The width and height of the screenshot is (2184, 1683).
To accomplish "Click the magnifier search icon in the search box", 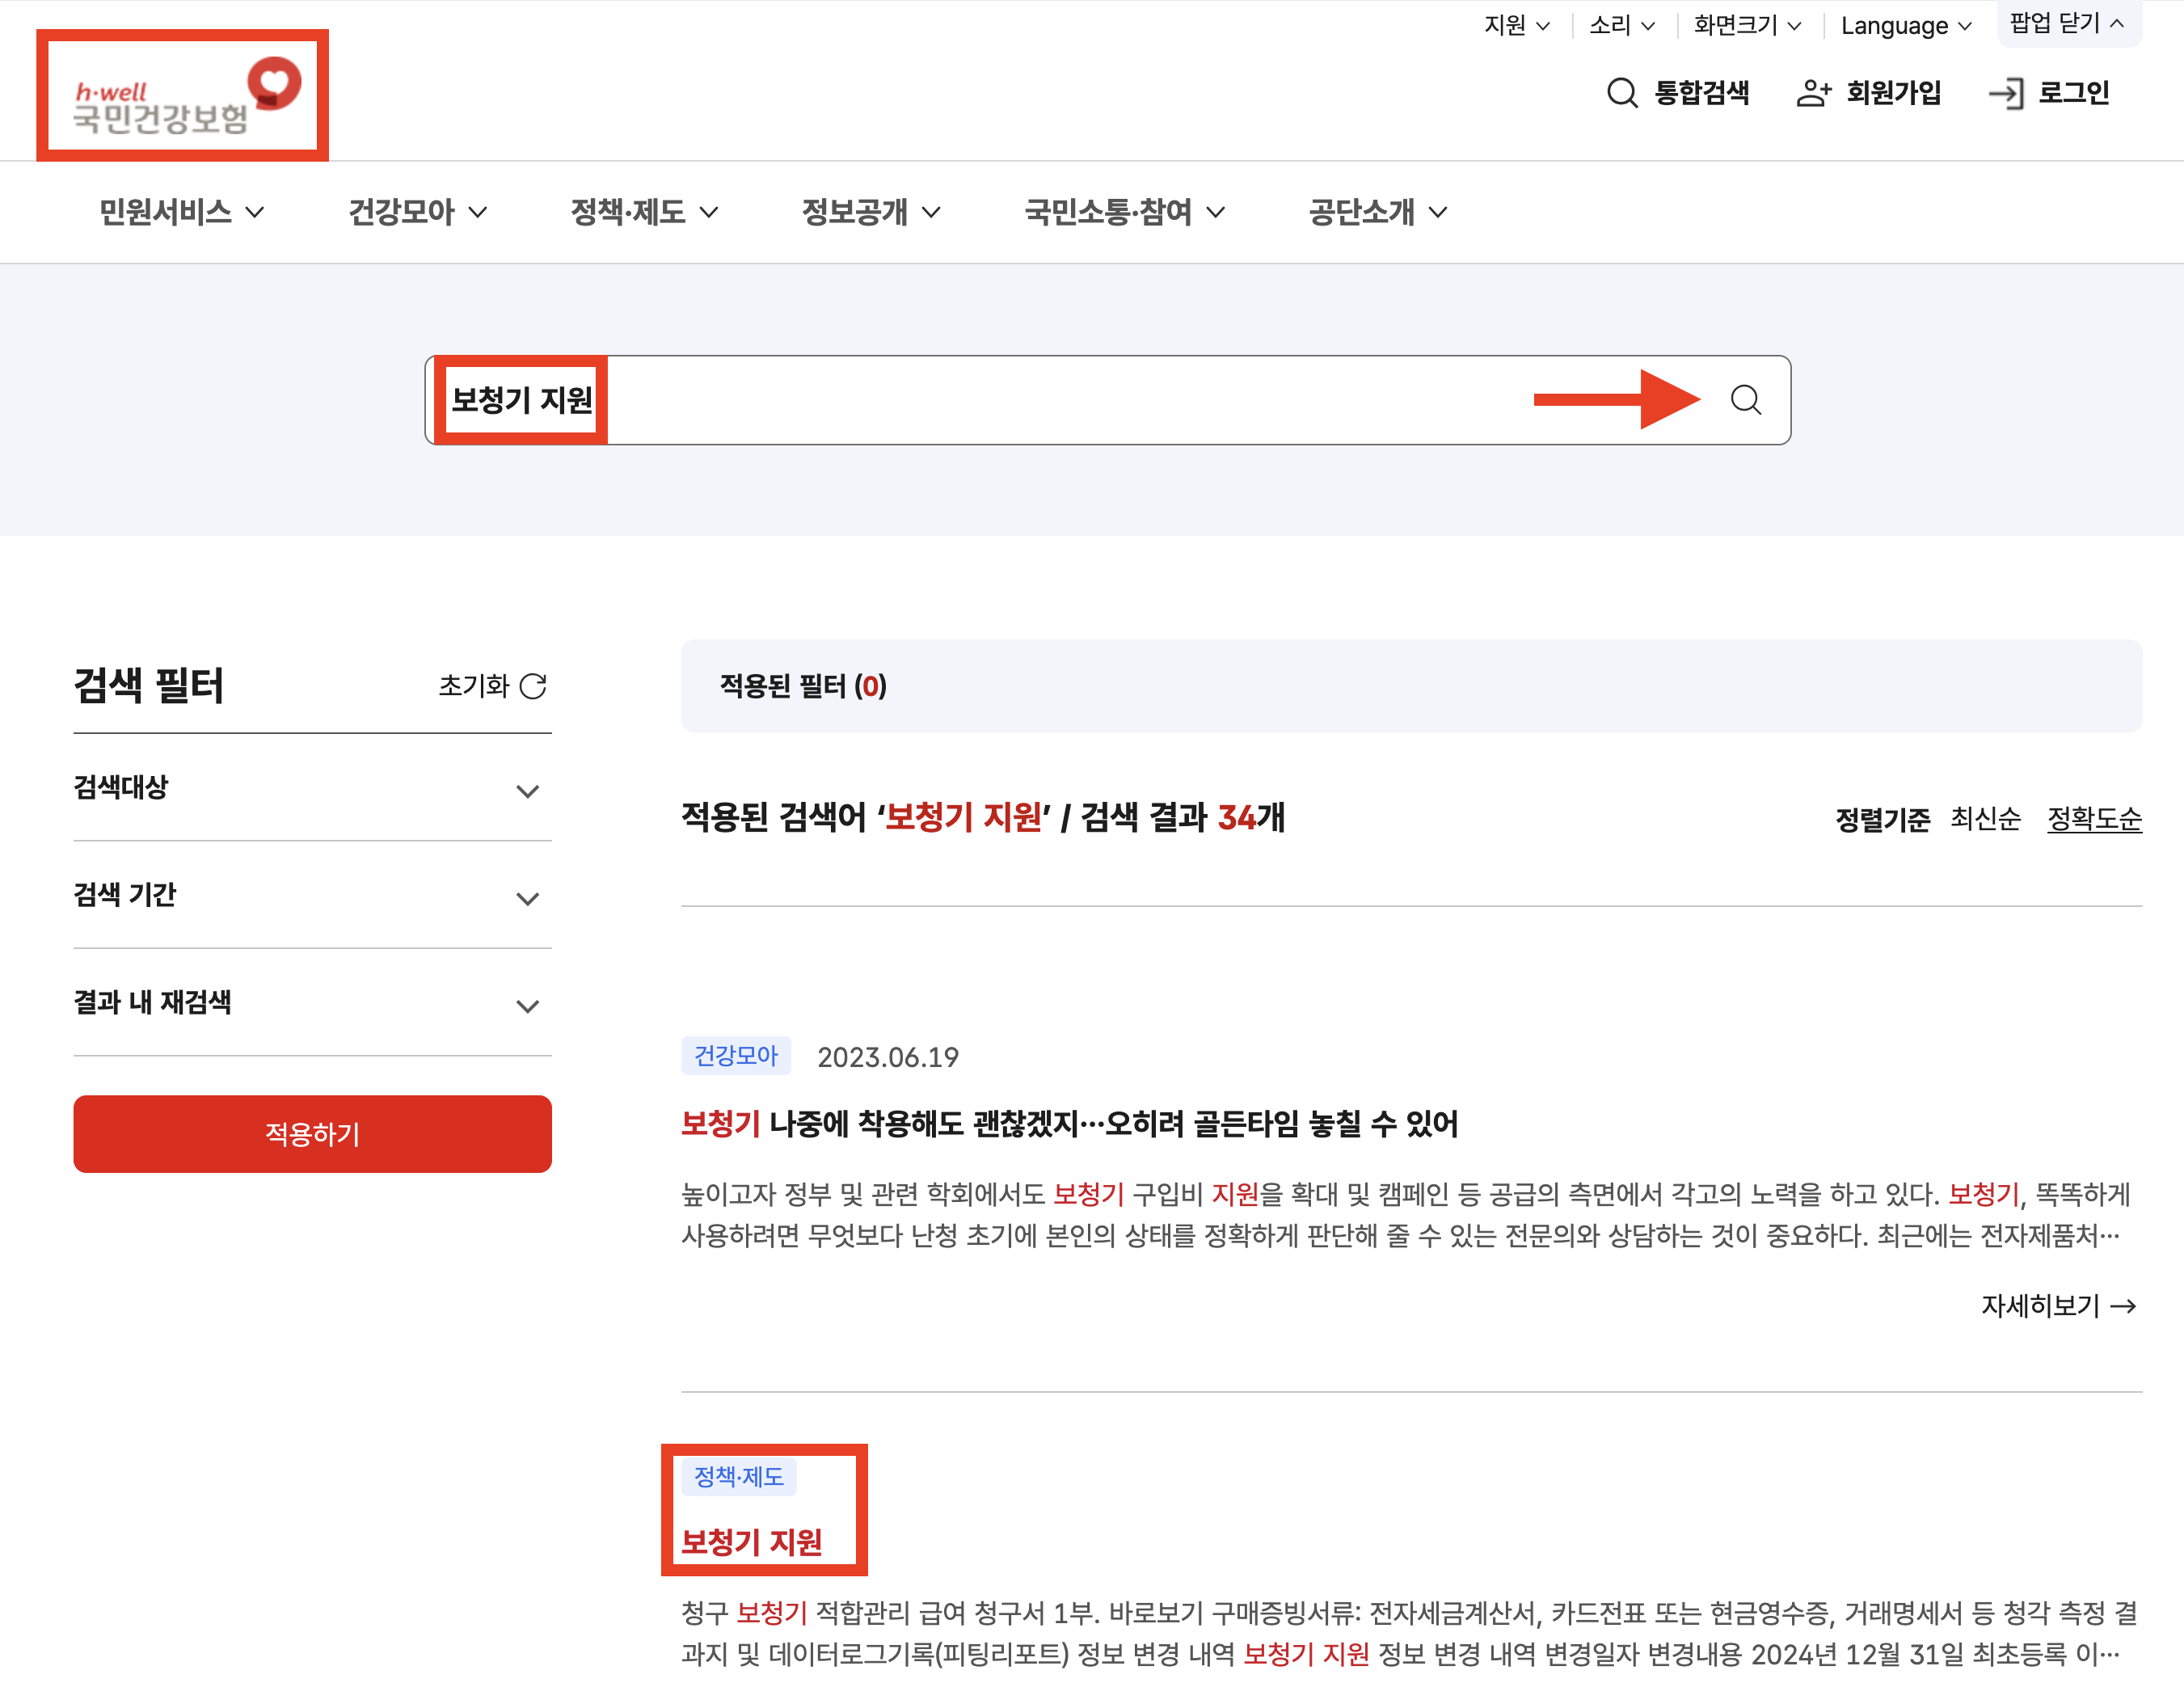I will click(1745, 400).
